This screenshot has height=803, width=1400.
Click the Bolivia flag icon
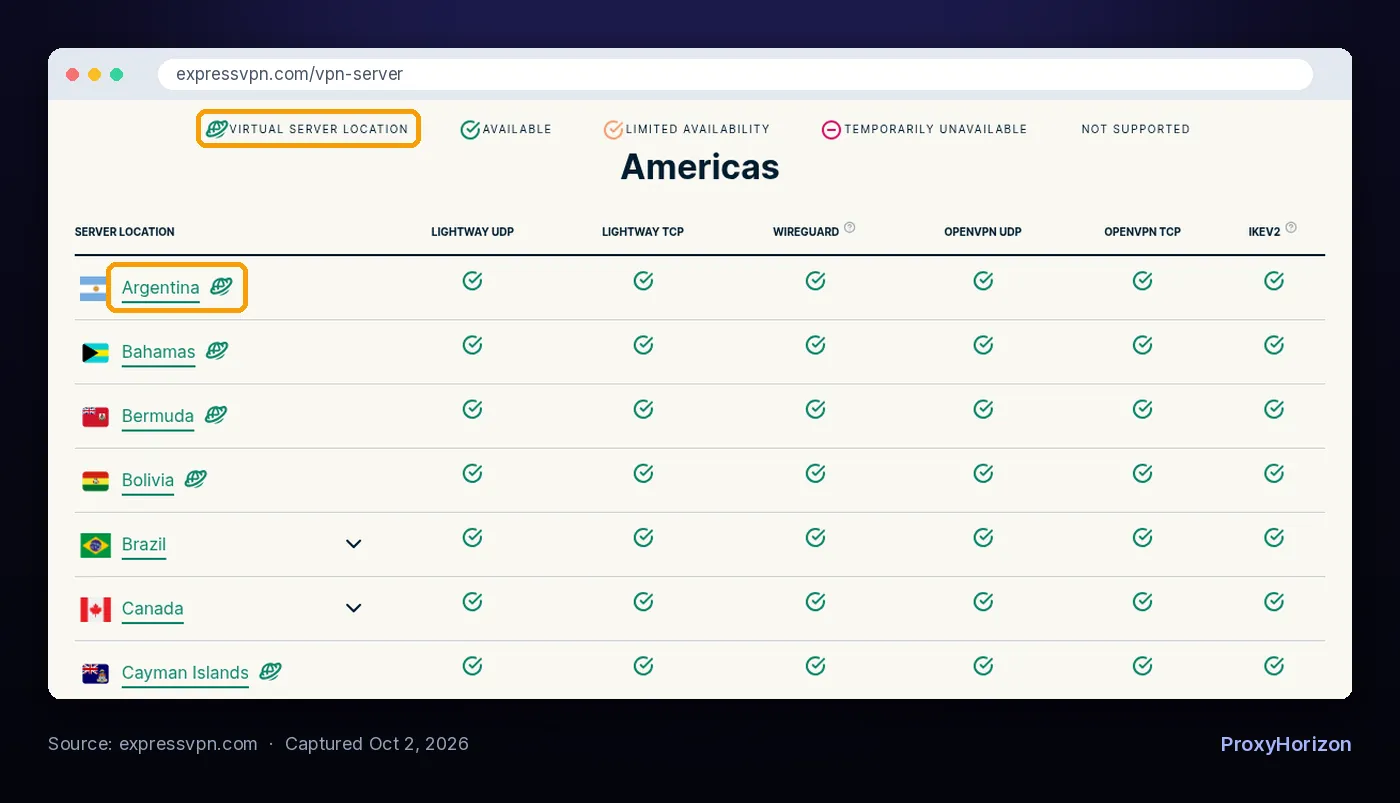[95, 481]
